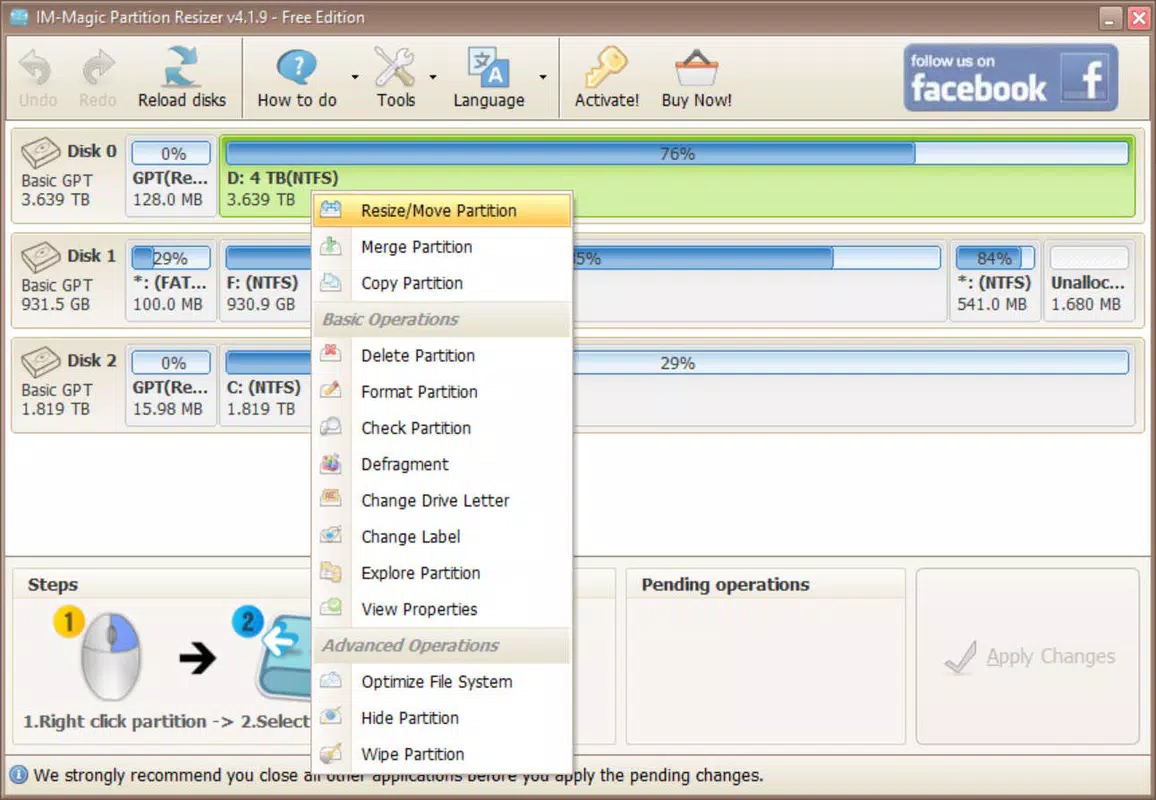The height and width of the screenshot is (800, 1156).
Task: Click the Language icon
Action: (488, 67)
